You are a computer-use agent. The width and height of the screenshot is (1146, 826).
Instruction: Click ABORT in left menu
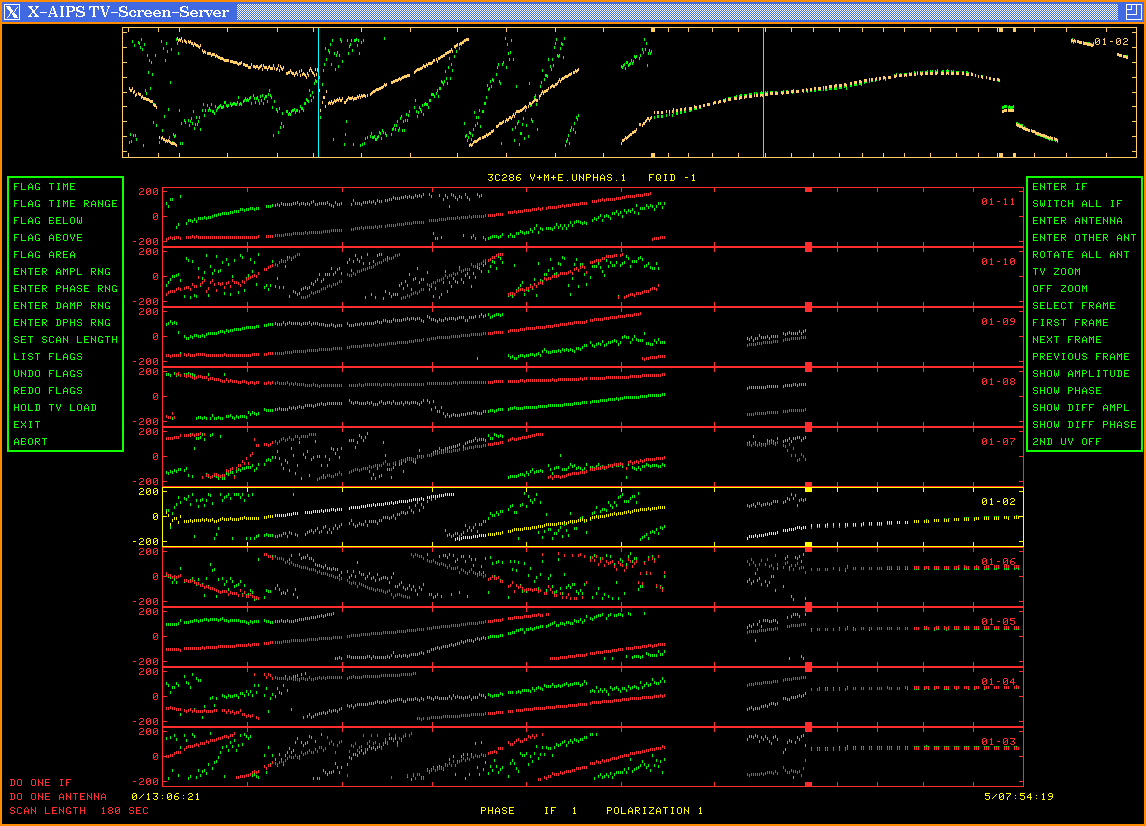tap(30, 442)
